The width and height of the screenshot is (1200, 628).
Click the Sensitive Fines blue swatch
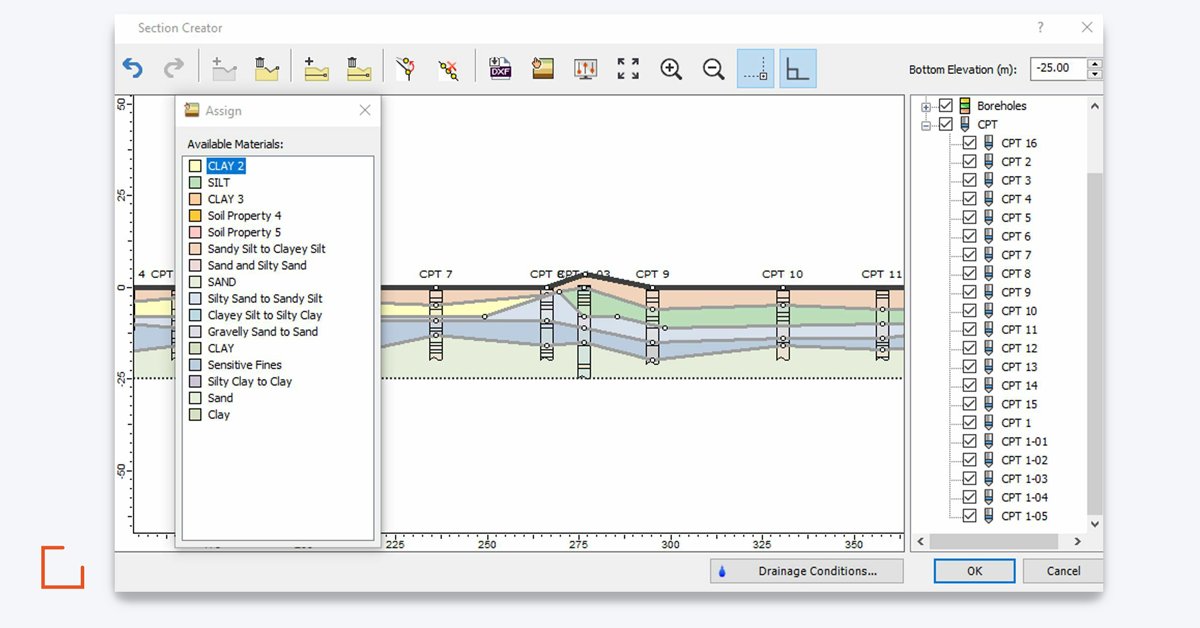pyautogui.click(x=196, y=365)
